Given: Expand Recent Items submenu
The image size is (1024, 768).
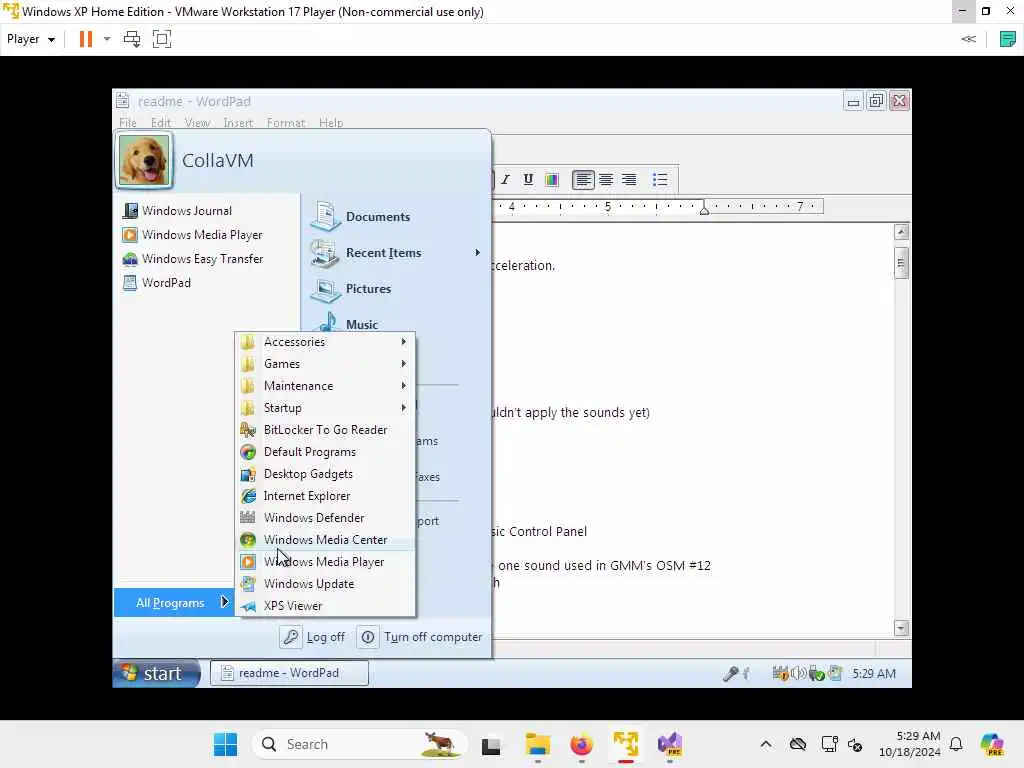Looking at the screenshot, I should (x=395, y=253).
